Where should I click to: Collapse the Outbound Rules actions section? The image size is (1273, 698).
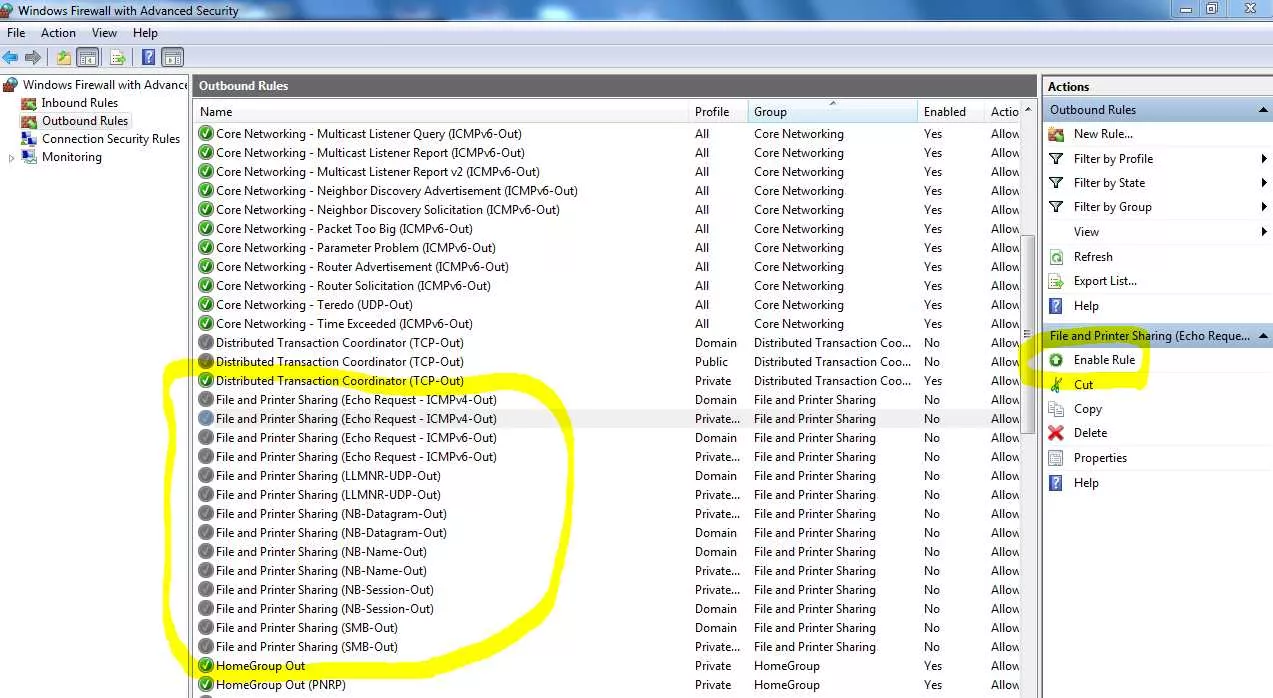tap(1263, 110)
